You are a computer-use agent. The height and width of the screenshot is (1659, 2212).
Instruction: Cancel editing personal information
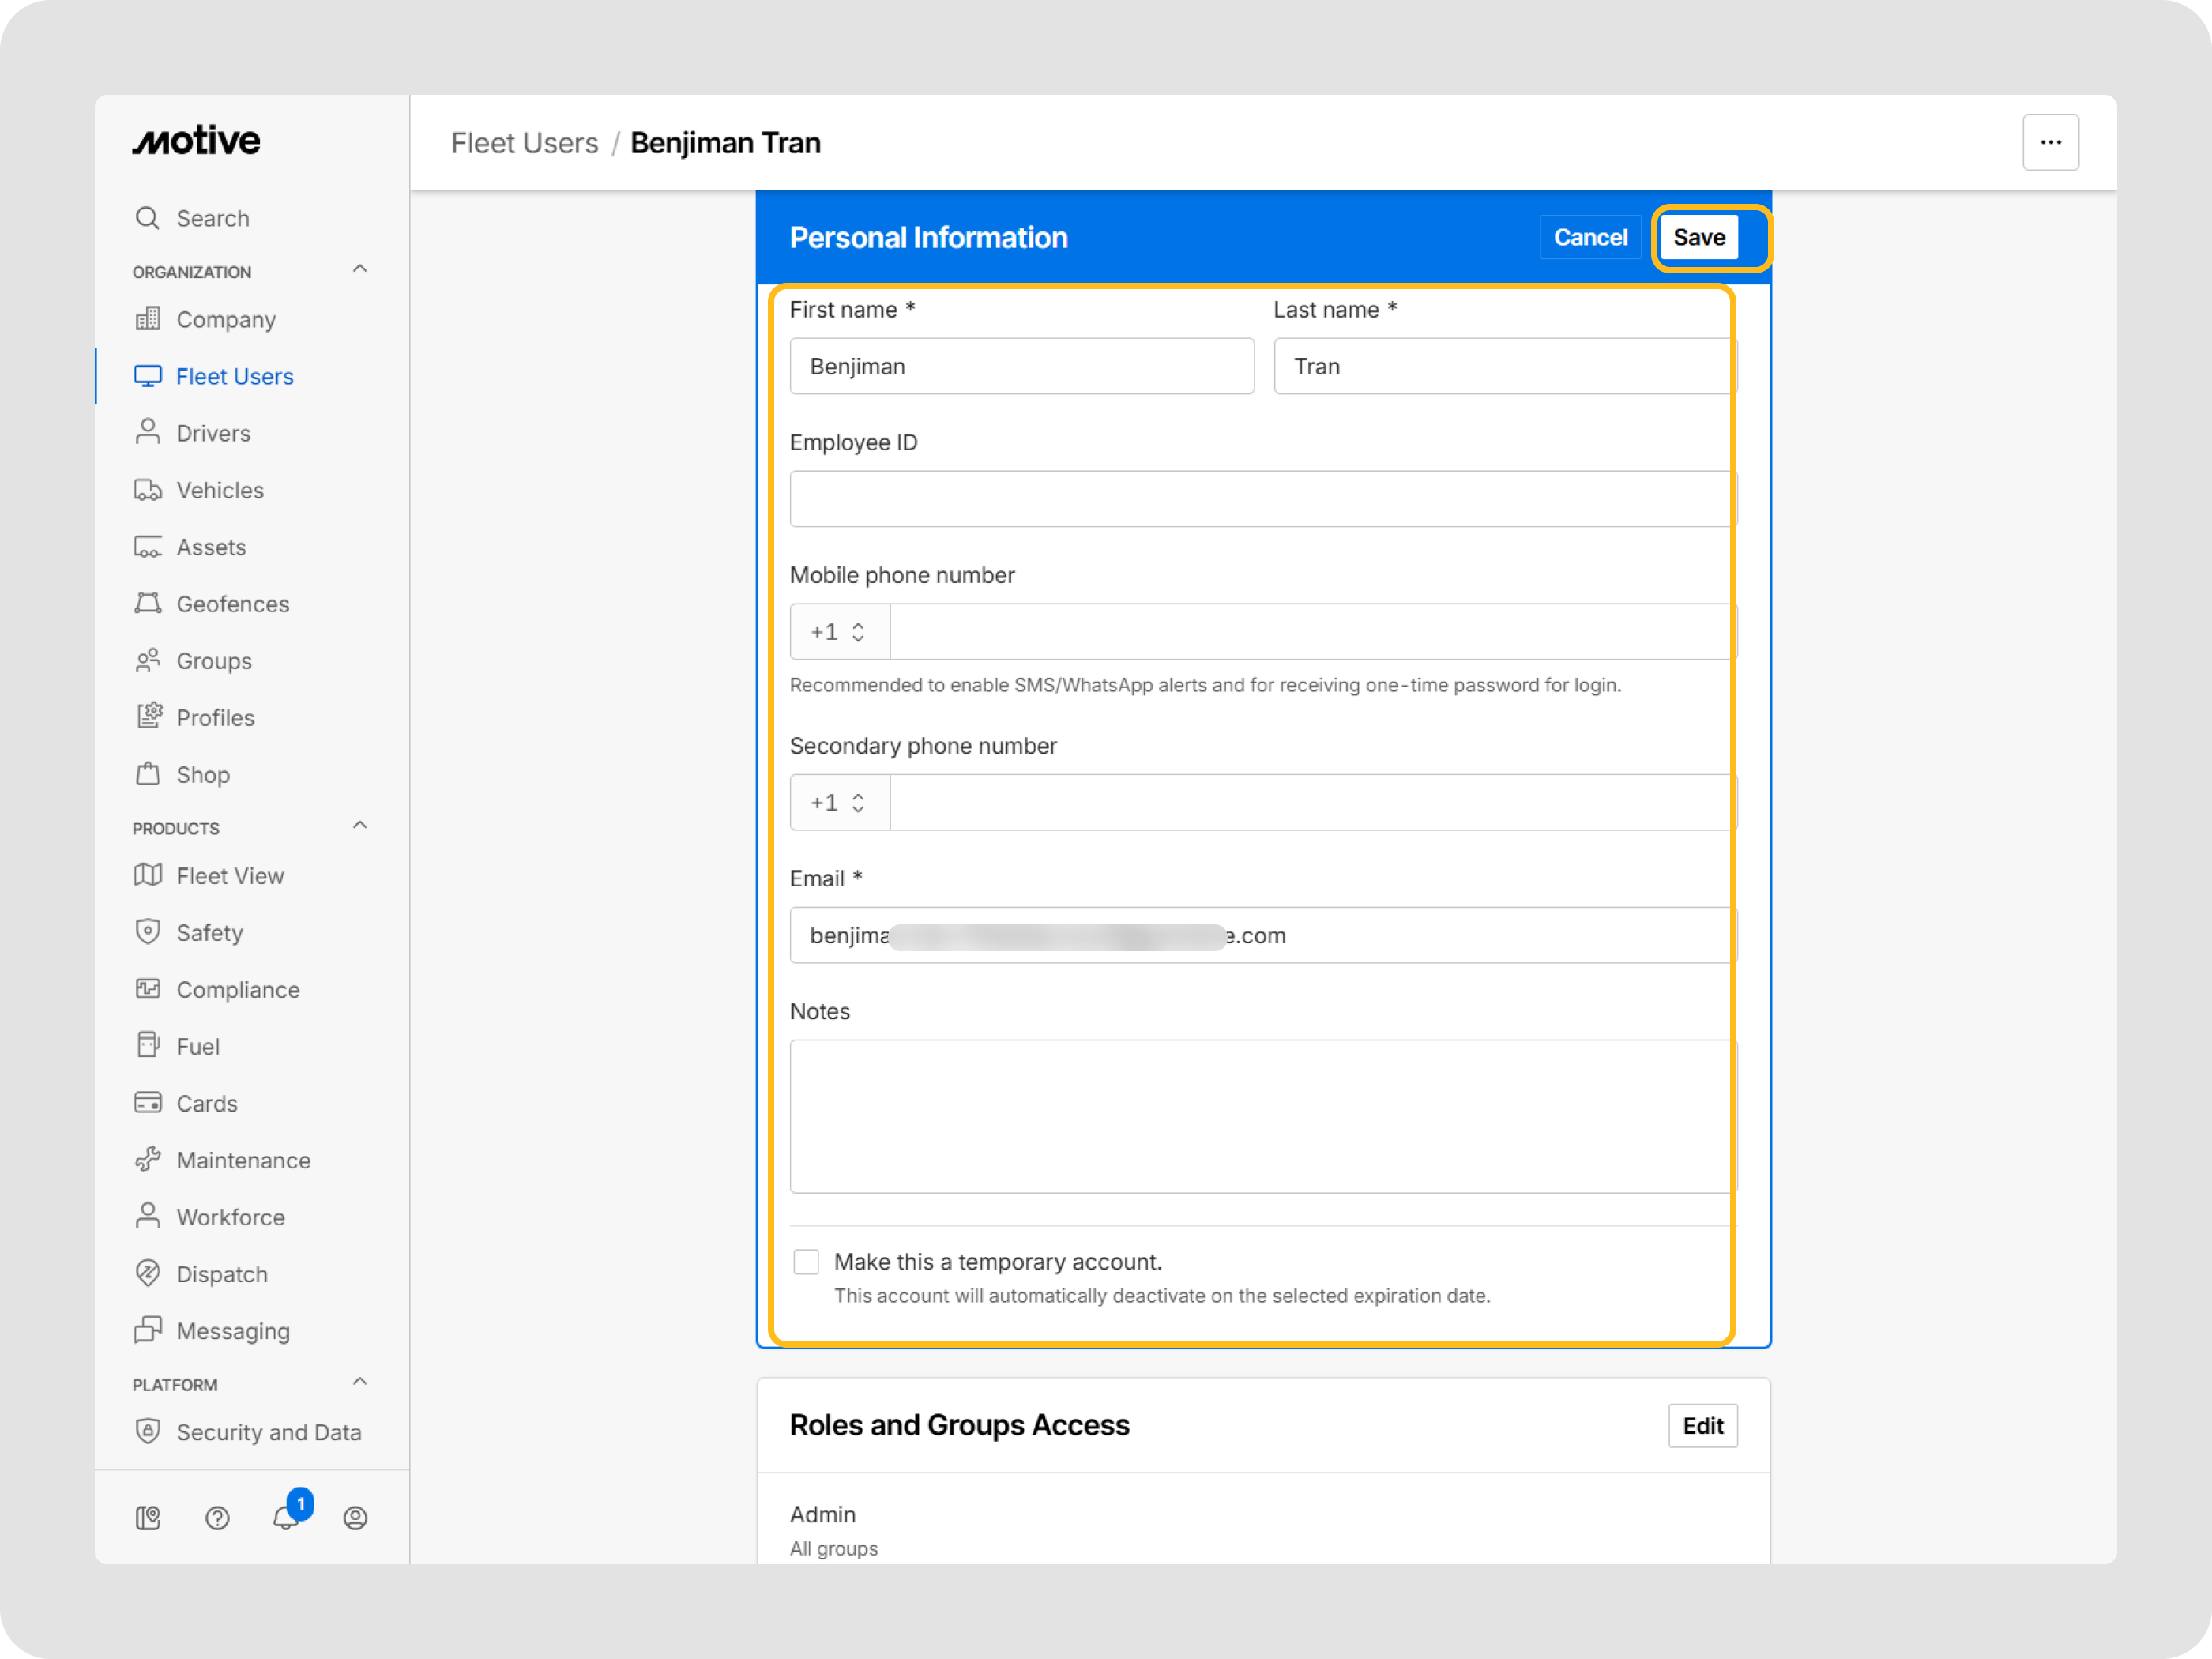pyautogui.click(x=1589, y=238)
